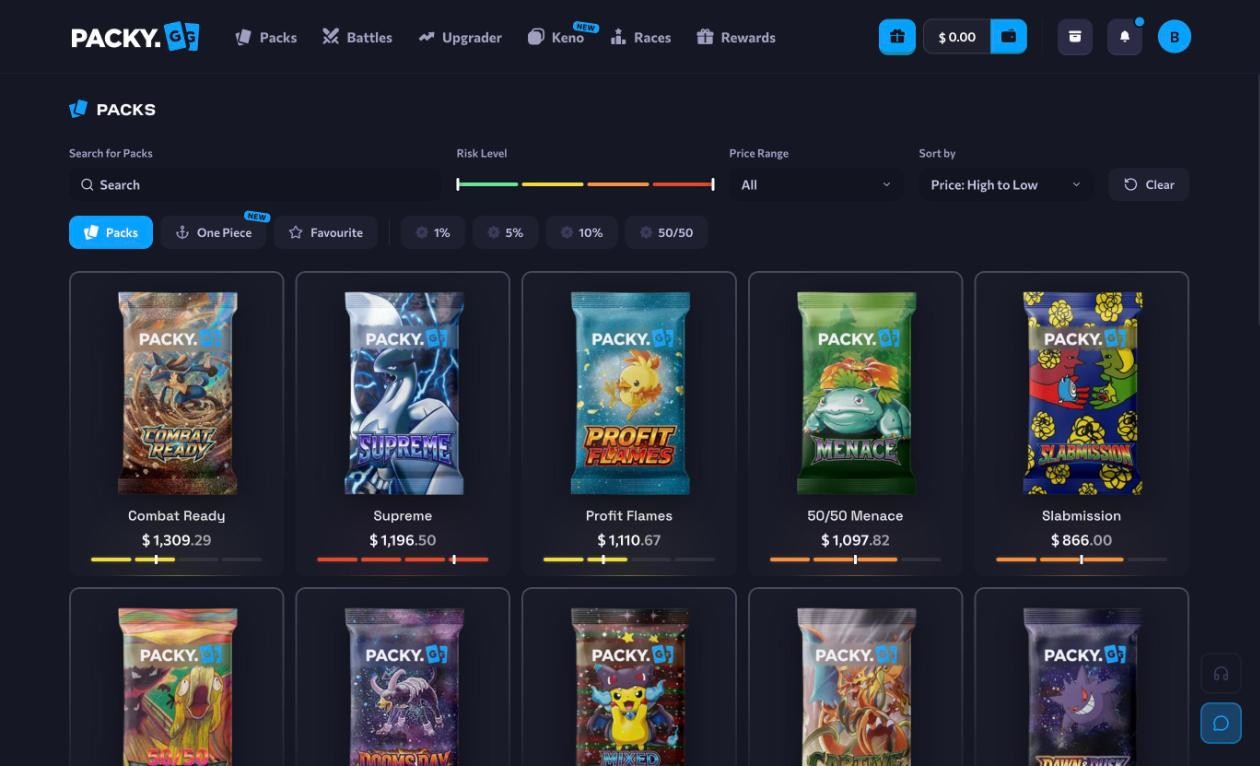The image size is (1260, 766).
Task: Click the Packs cards icon in navbar
Action: pos(243,37)
